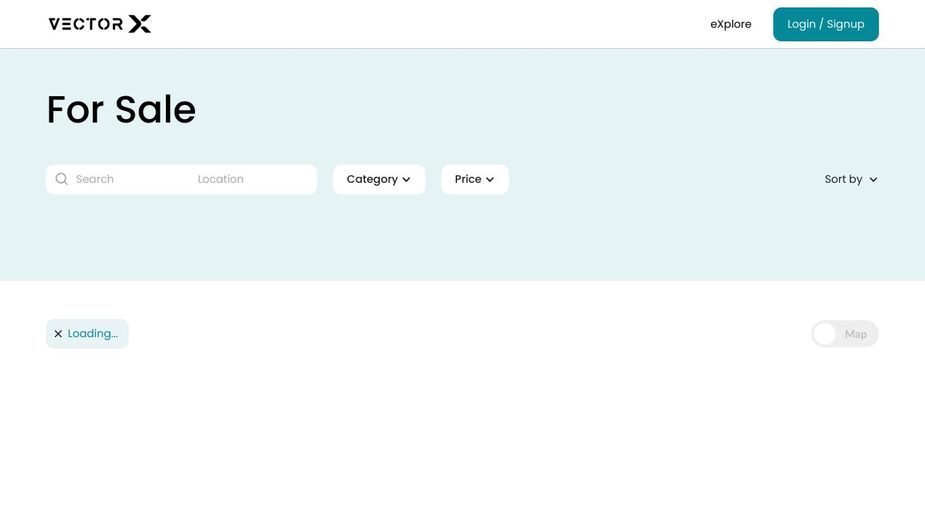Click the search magnifier icon
Viewport: 925px width, 520px height.
61,179
